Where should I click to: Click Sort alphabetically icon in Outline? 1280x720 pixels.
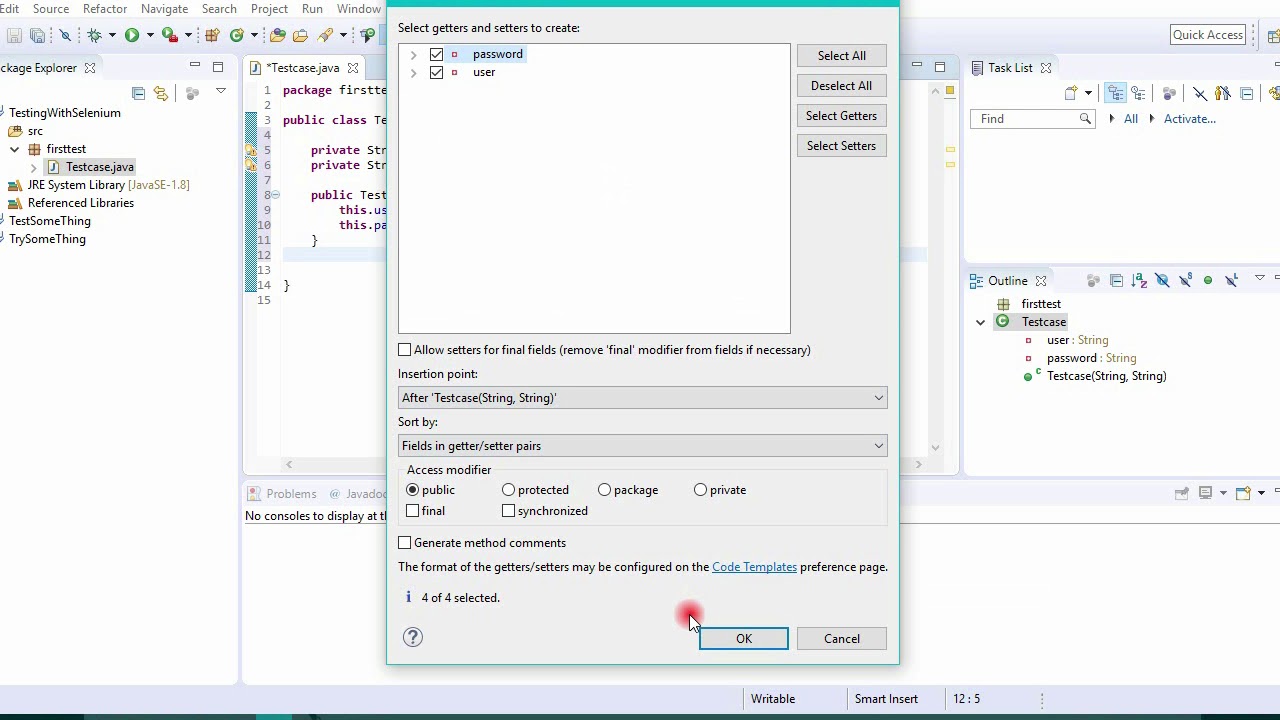click(x=1138, y=281)
